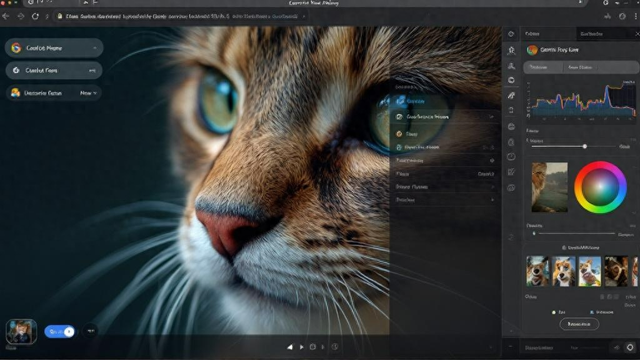Click the multicolor G logo in the first left pill
Screen dimensions: 640x360
[x=16, y=48]
